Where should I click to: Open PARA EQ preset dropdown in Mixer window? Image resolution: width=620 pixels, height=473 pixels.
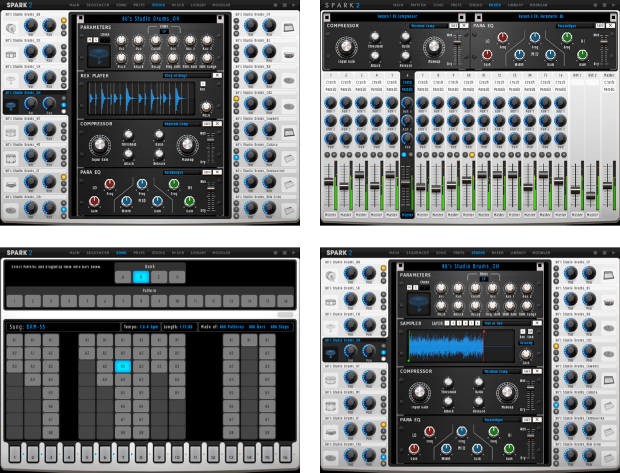[575, 26]
